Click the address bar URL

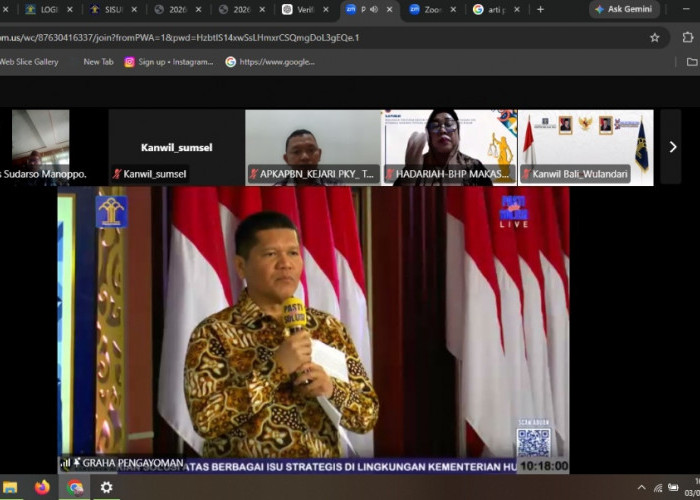point(179,38)
